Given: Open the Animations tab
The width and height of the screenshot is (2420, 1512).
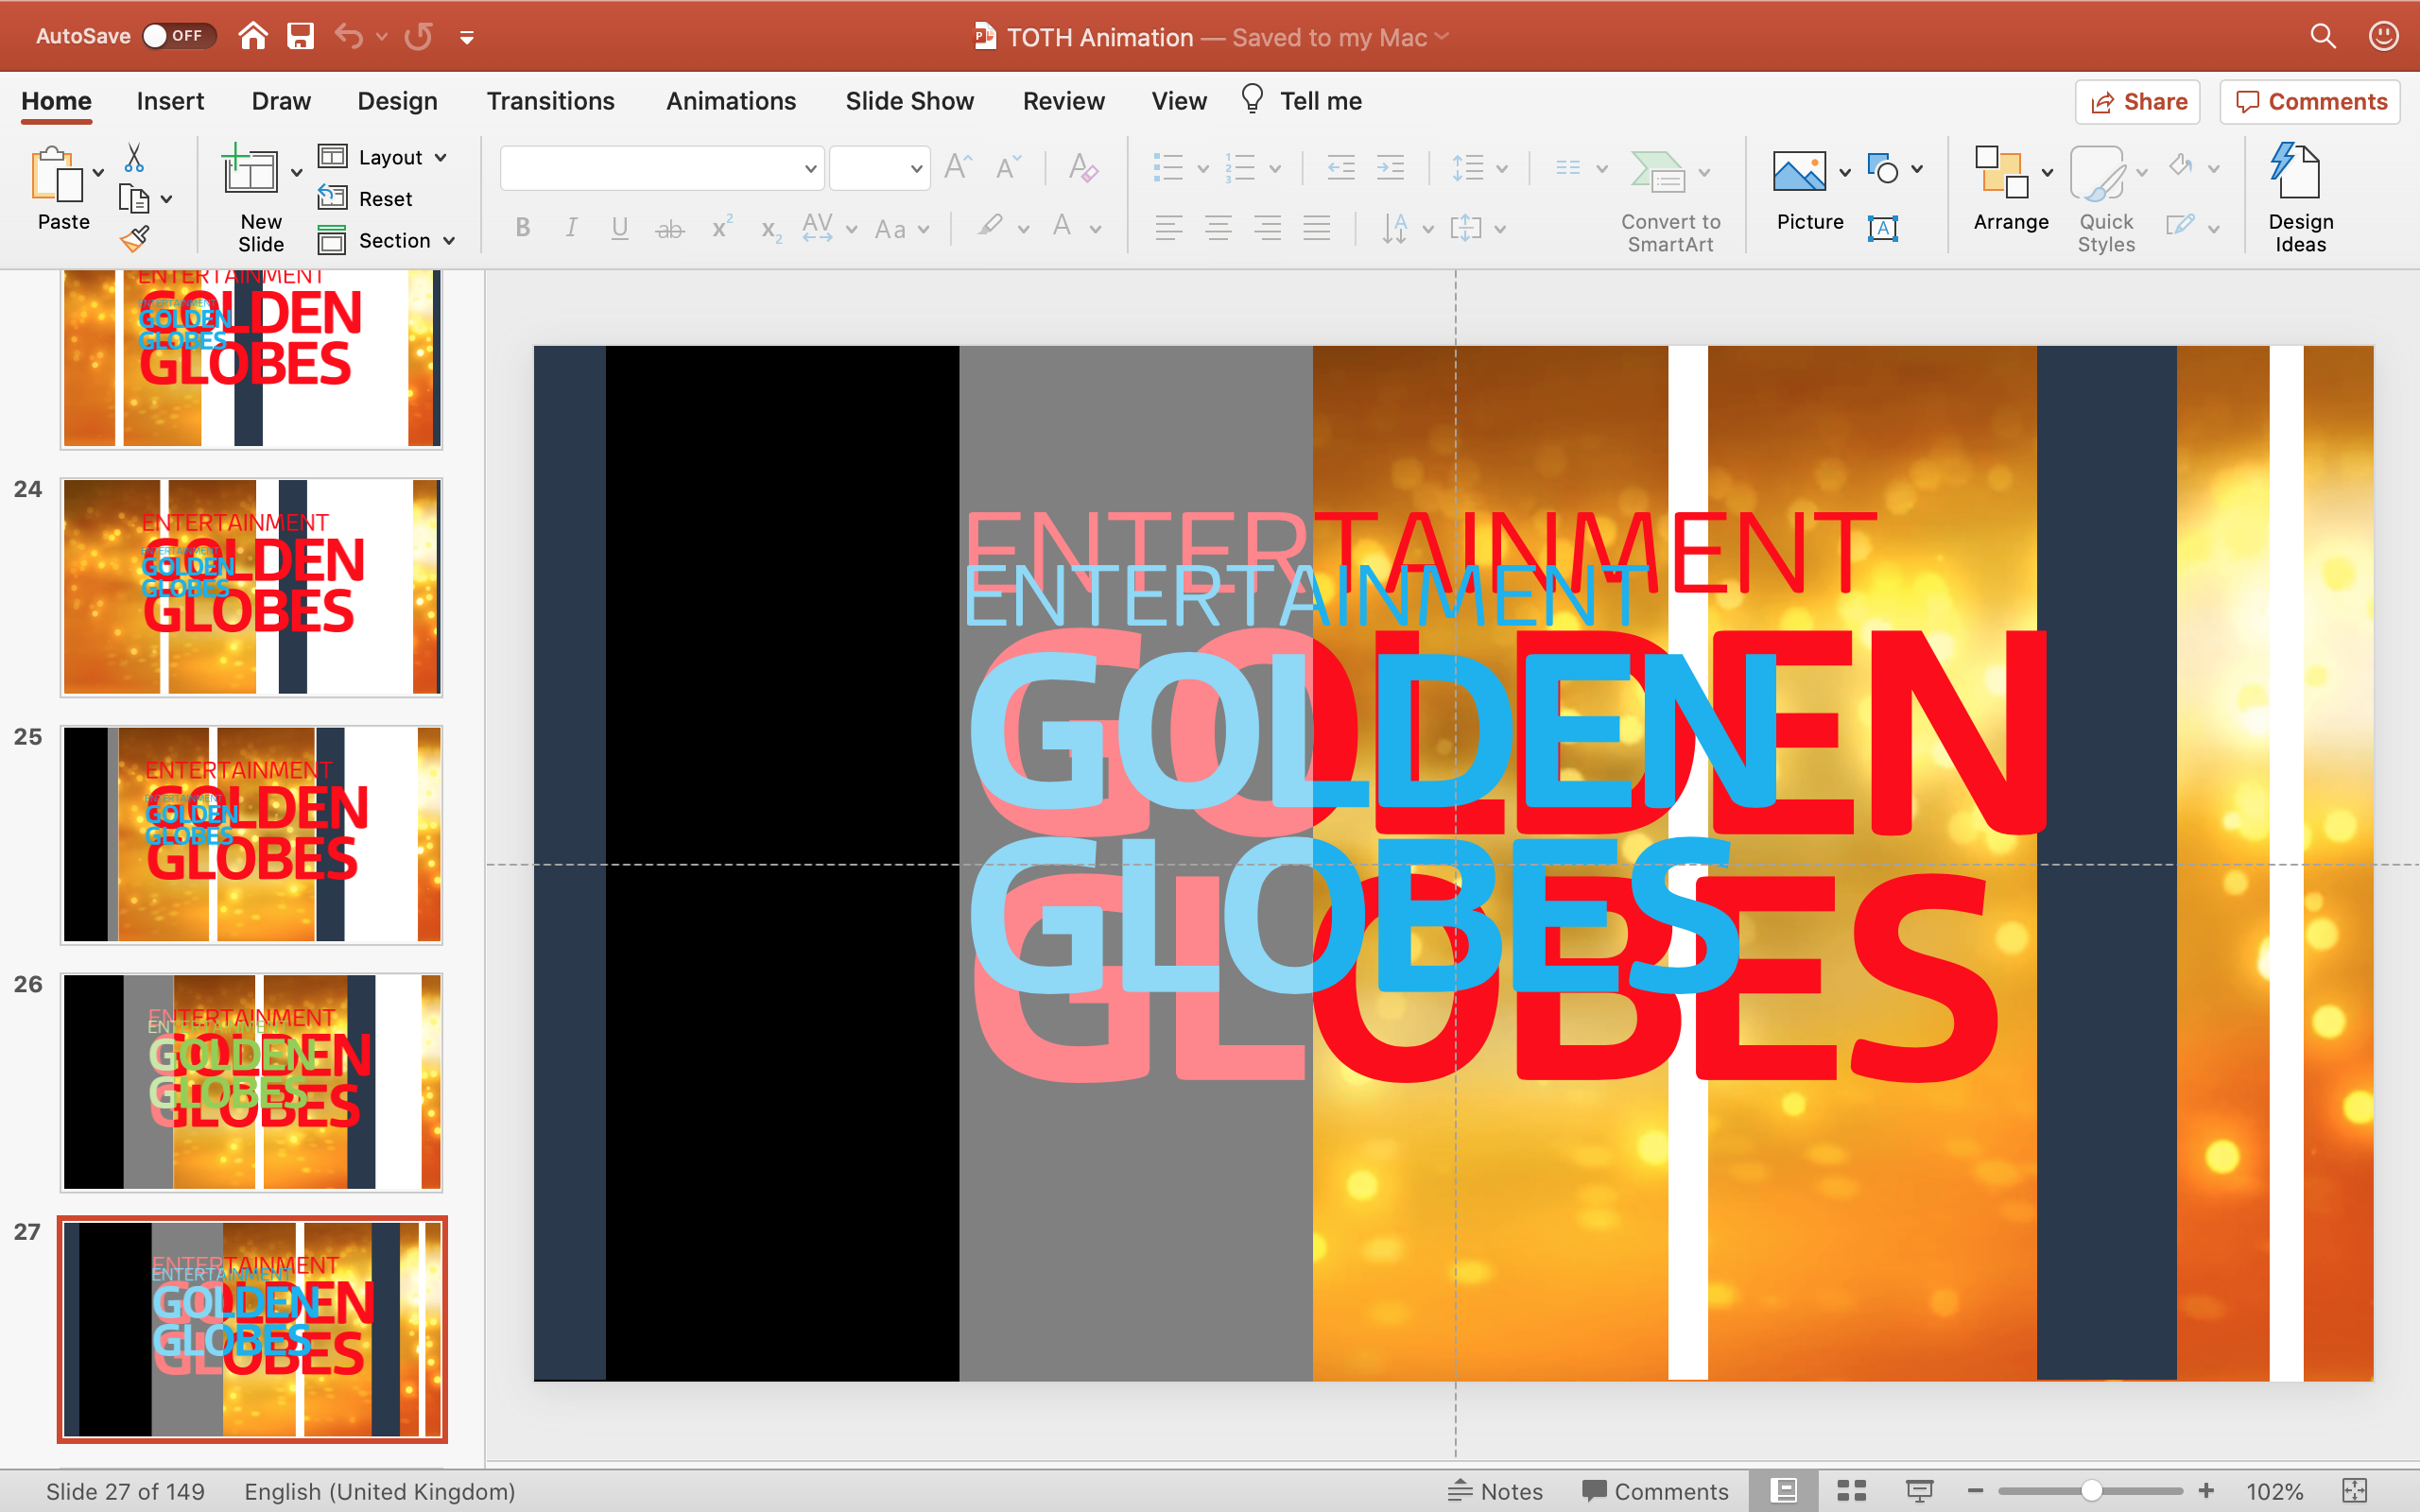Looking at the screenshot, I should coord(731,101).
